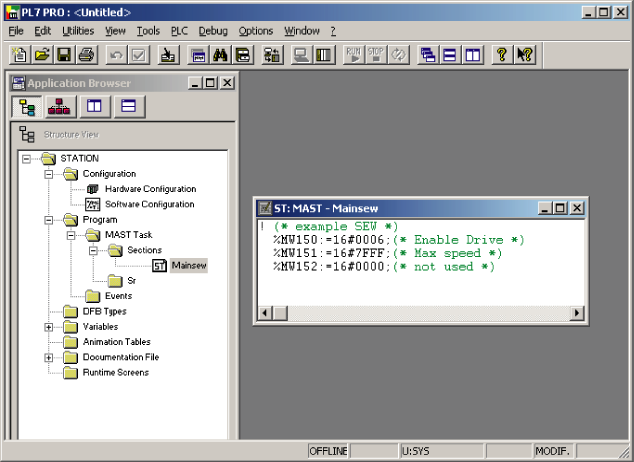The image size is (634, 462).
Task: Open the PLC menu
Action: pos(179,31)
